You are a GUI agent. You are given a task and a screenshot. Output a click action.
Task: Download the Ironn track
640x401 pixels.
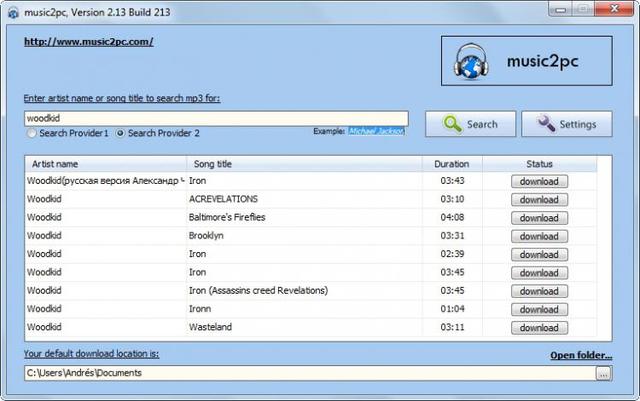coord(539,310)
